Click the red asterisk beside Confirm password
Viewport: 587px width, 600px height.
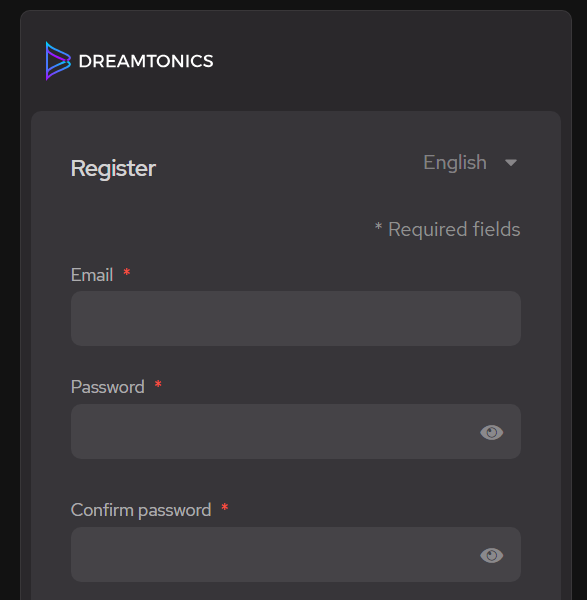click(225, 507)
